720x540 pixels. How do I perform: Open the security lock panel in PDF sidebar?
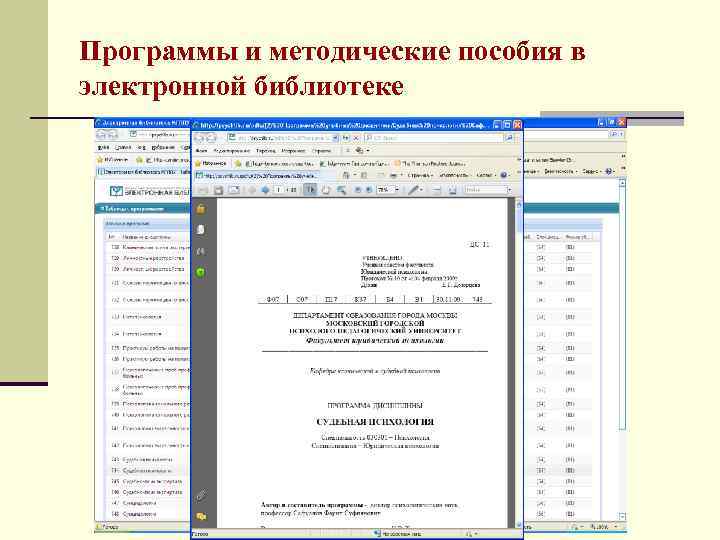click(201, 209)
